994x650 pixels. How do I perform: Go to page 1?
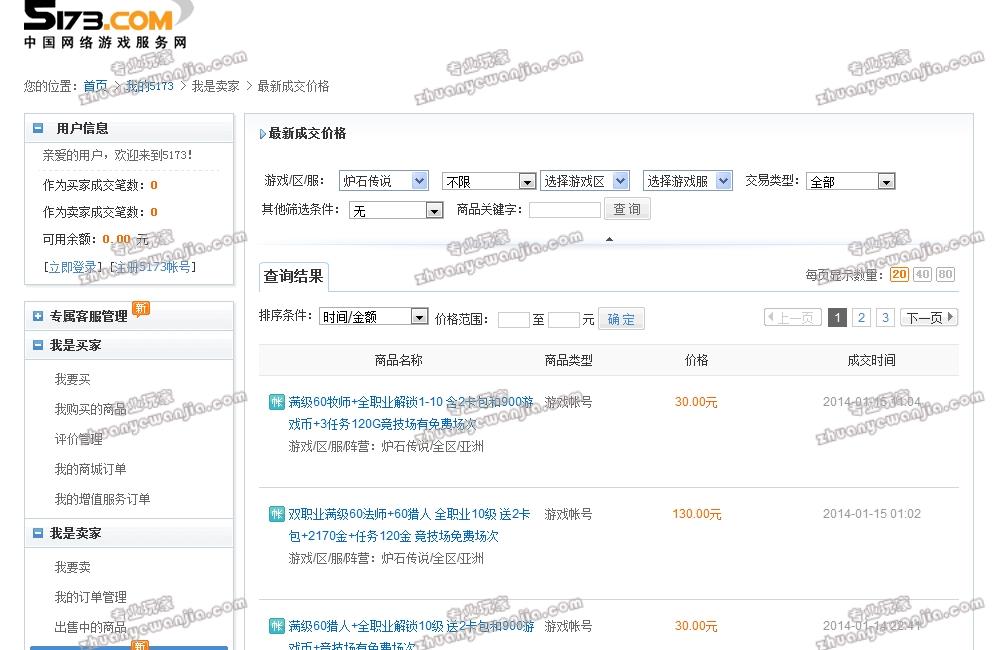(x=837, y=317)
